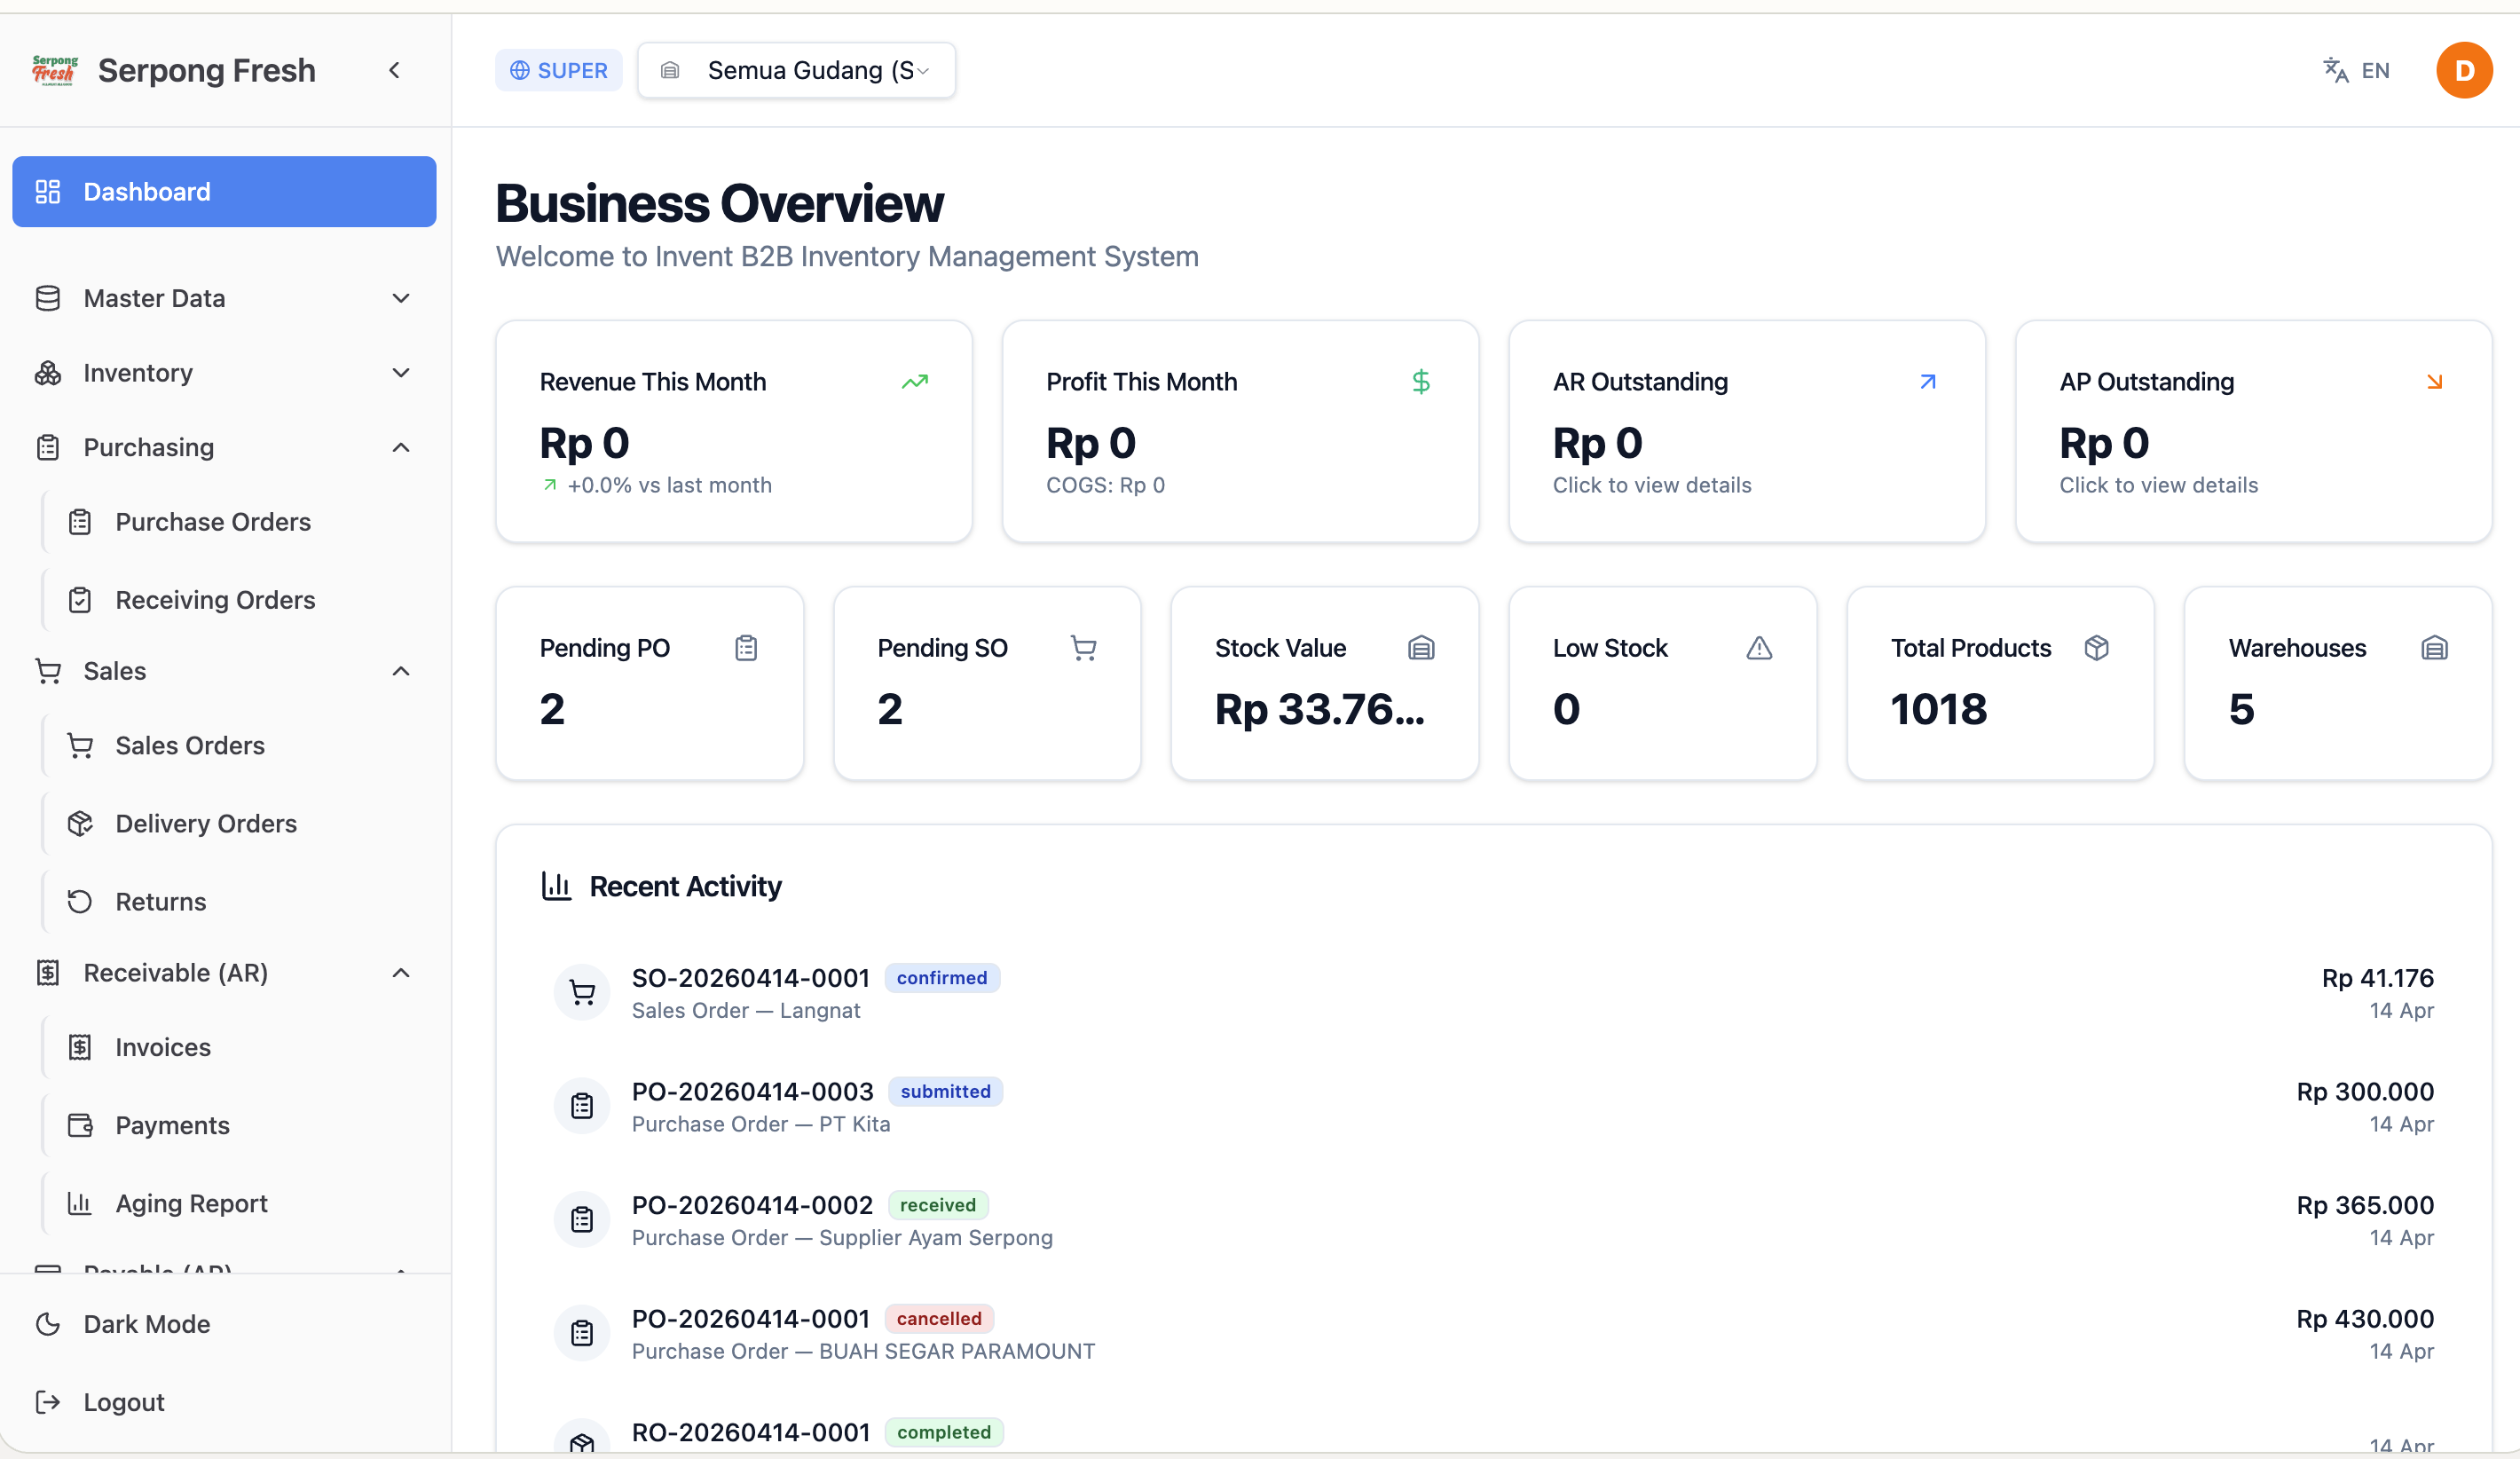Click the Serpong Fresh logo image
Screen dimensions: 2520x1459
click(x=54, y=70)
